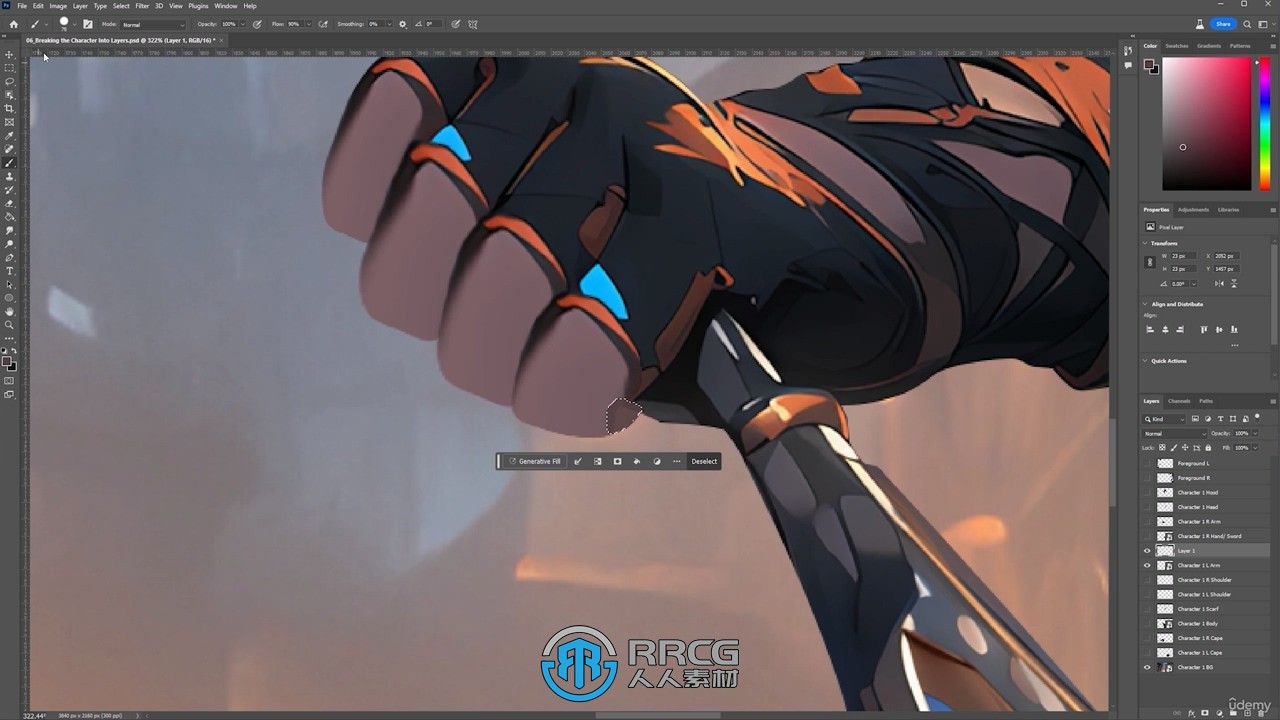Open the Select menu
The width and height of the screenshot is (1280, 720).
[121, 6]
